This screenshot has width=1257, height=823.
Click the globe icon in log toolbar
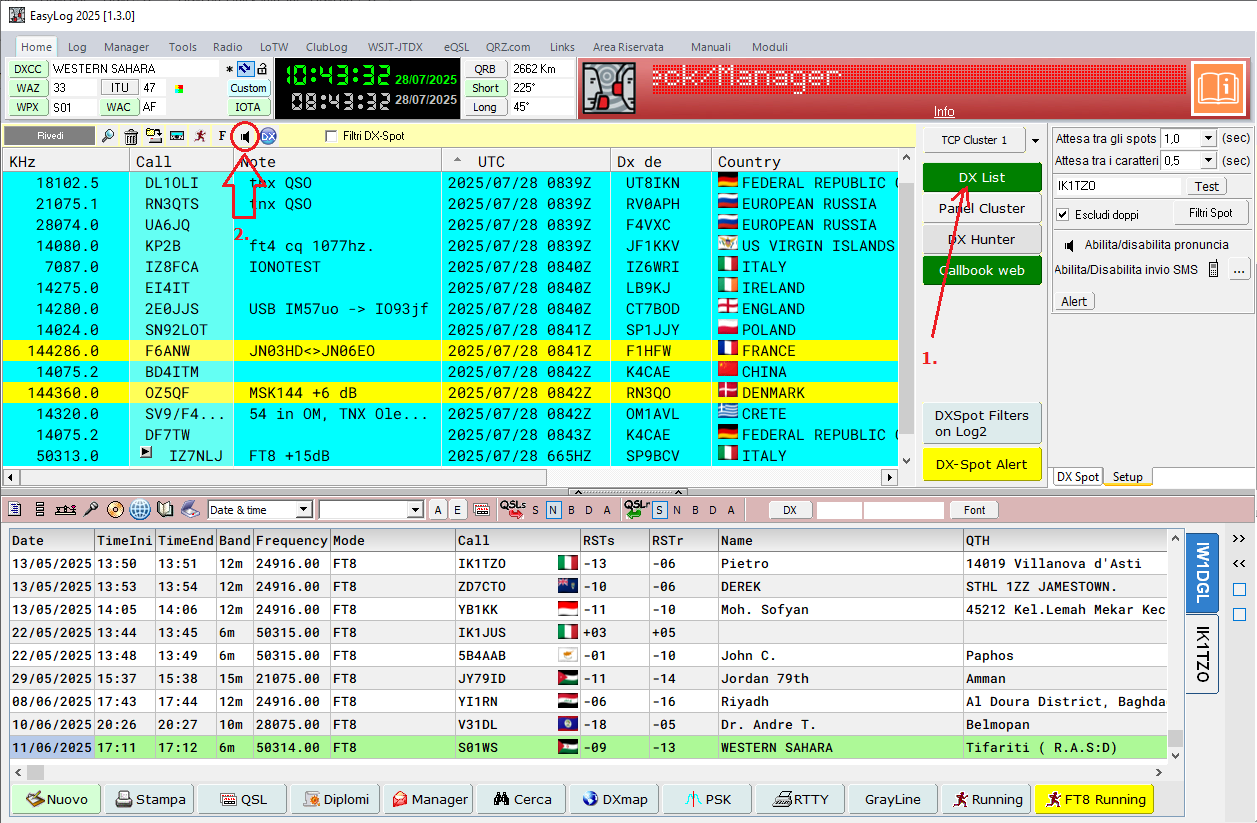pyautogui.click(x=139, y=510)
